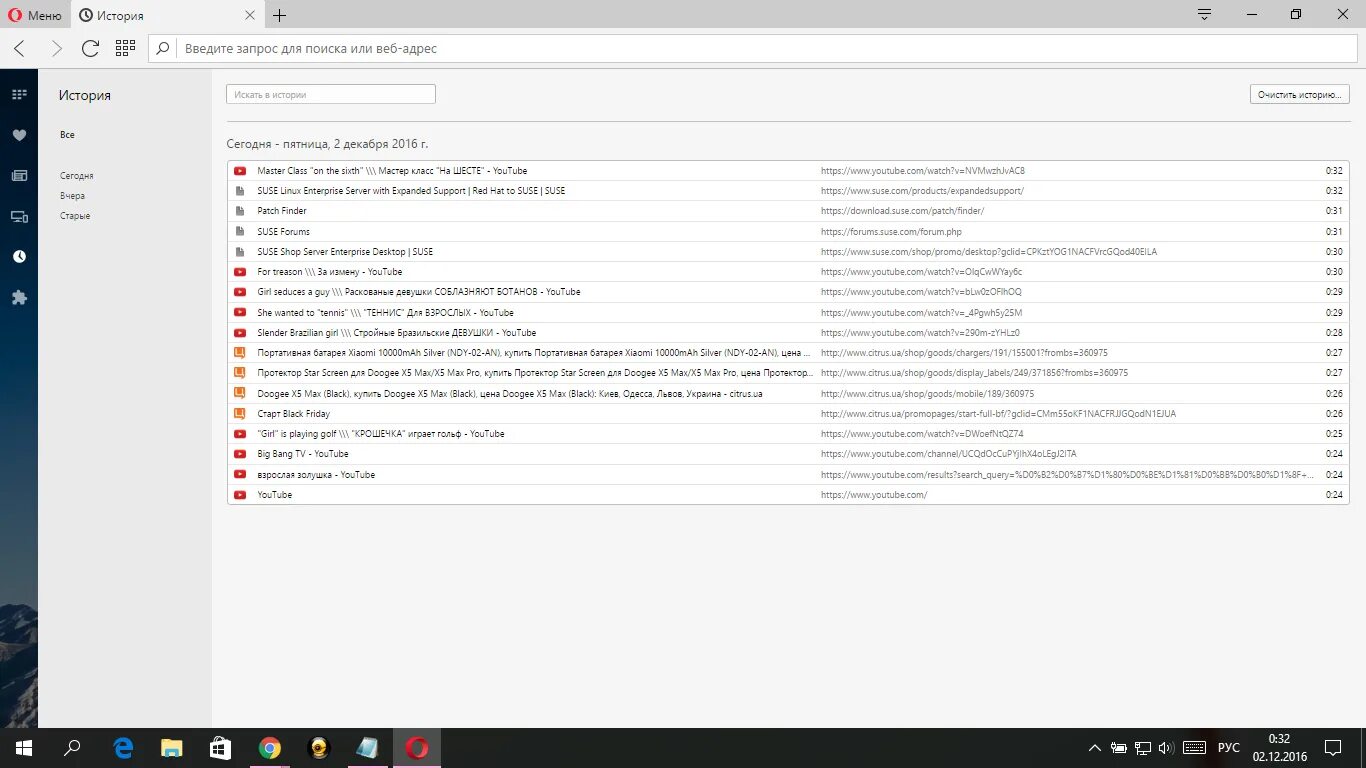
Task: Click URL https://forums.suse.com/forum.php
Action: click(891, 232)
